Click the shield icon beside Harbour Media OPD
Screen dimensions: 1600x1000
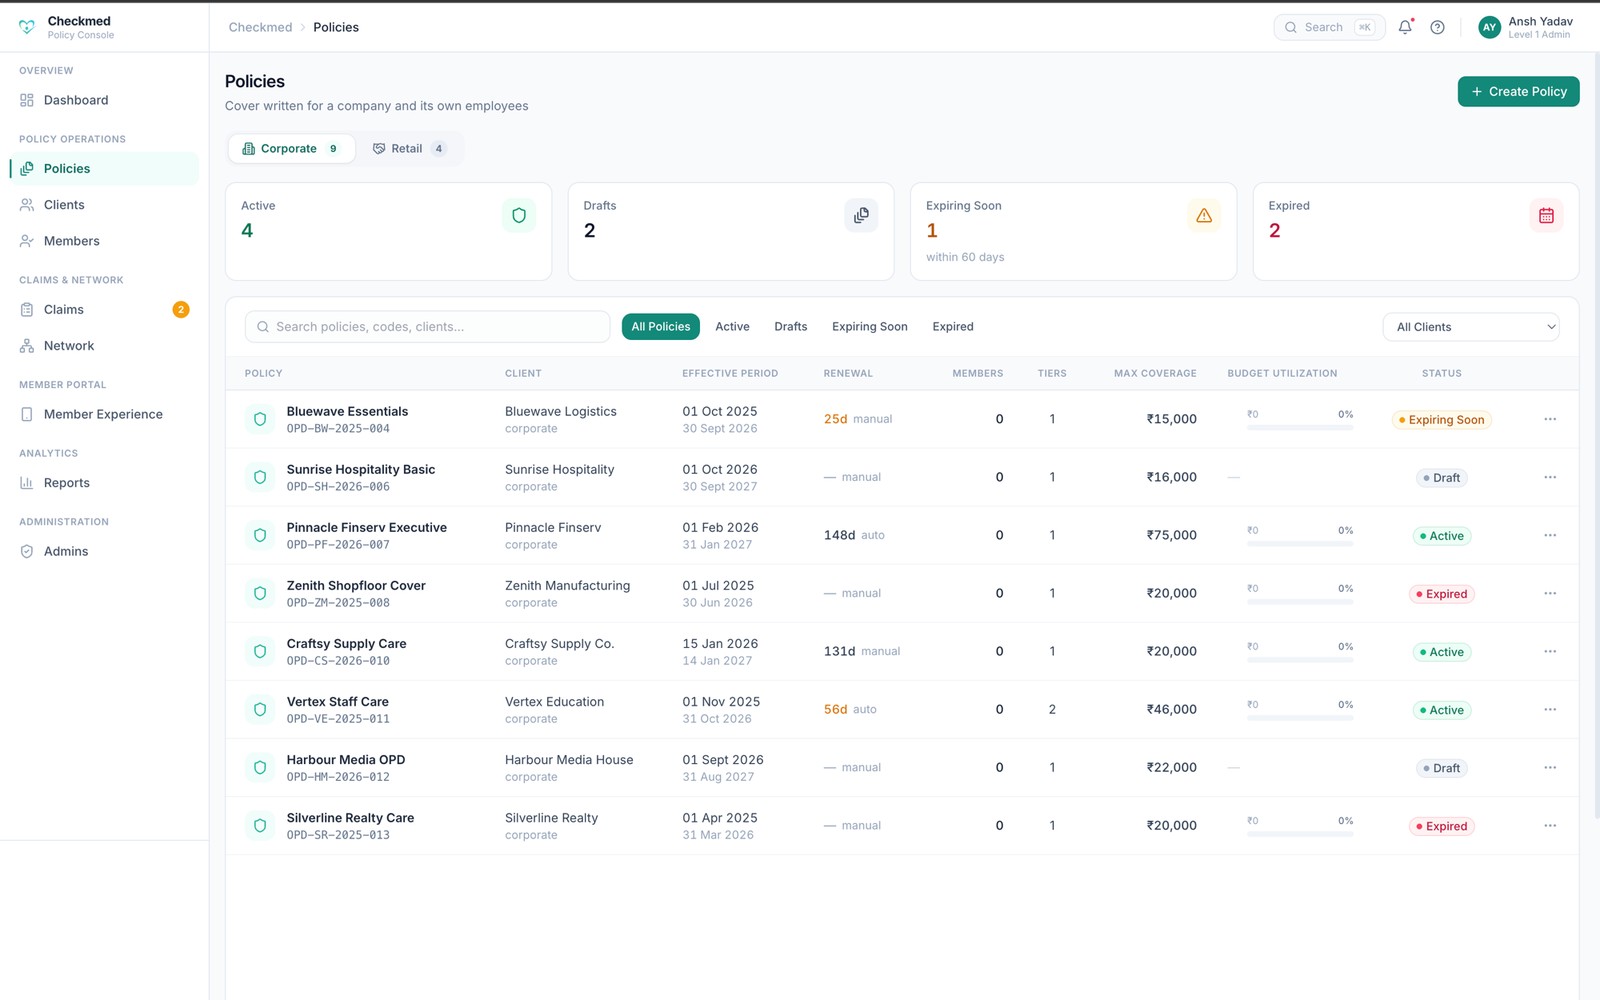tap(260, 767)
